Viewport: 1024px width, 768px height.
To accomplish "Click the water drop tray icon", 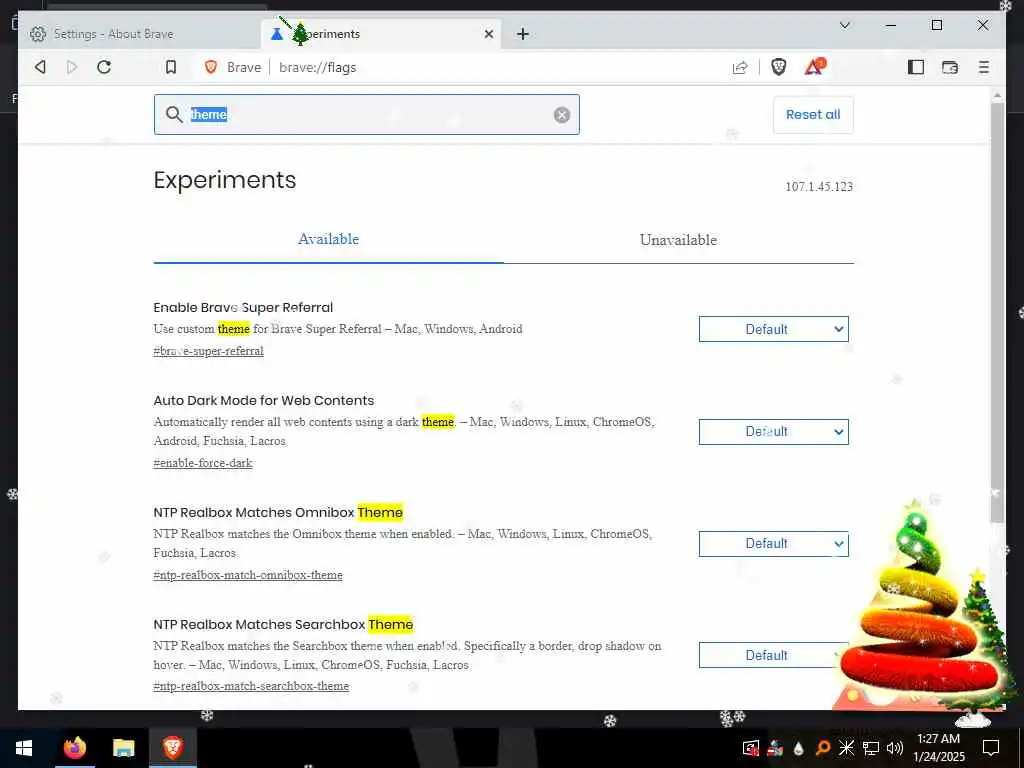I will click(799, 748).
